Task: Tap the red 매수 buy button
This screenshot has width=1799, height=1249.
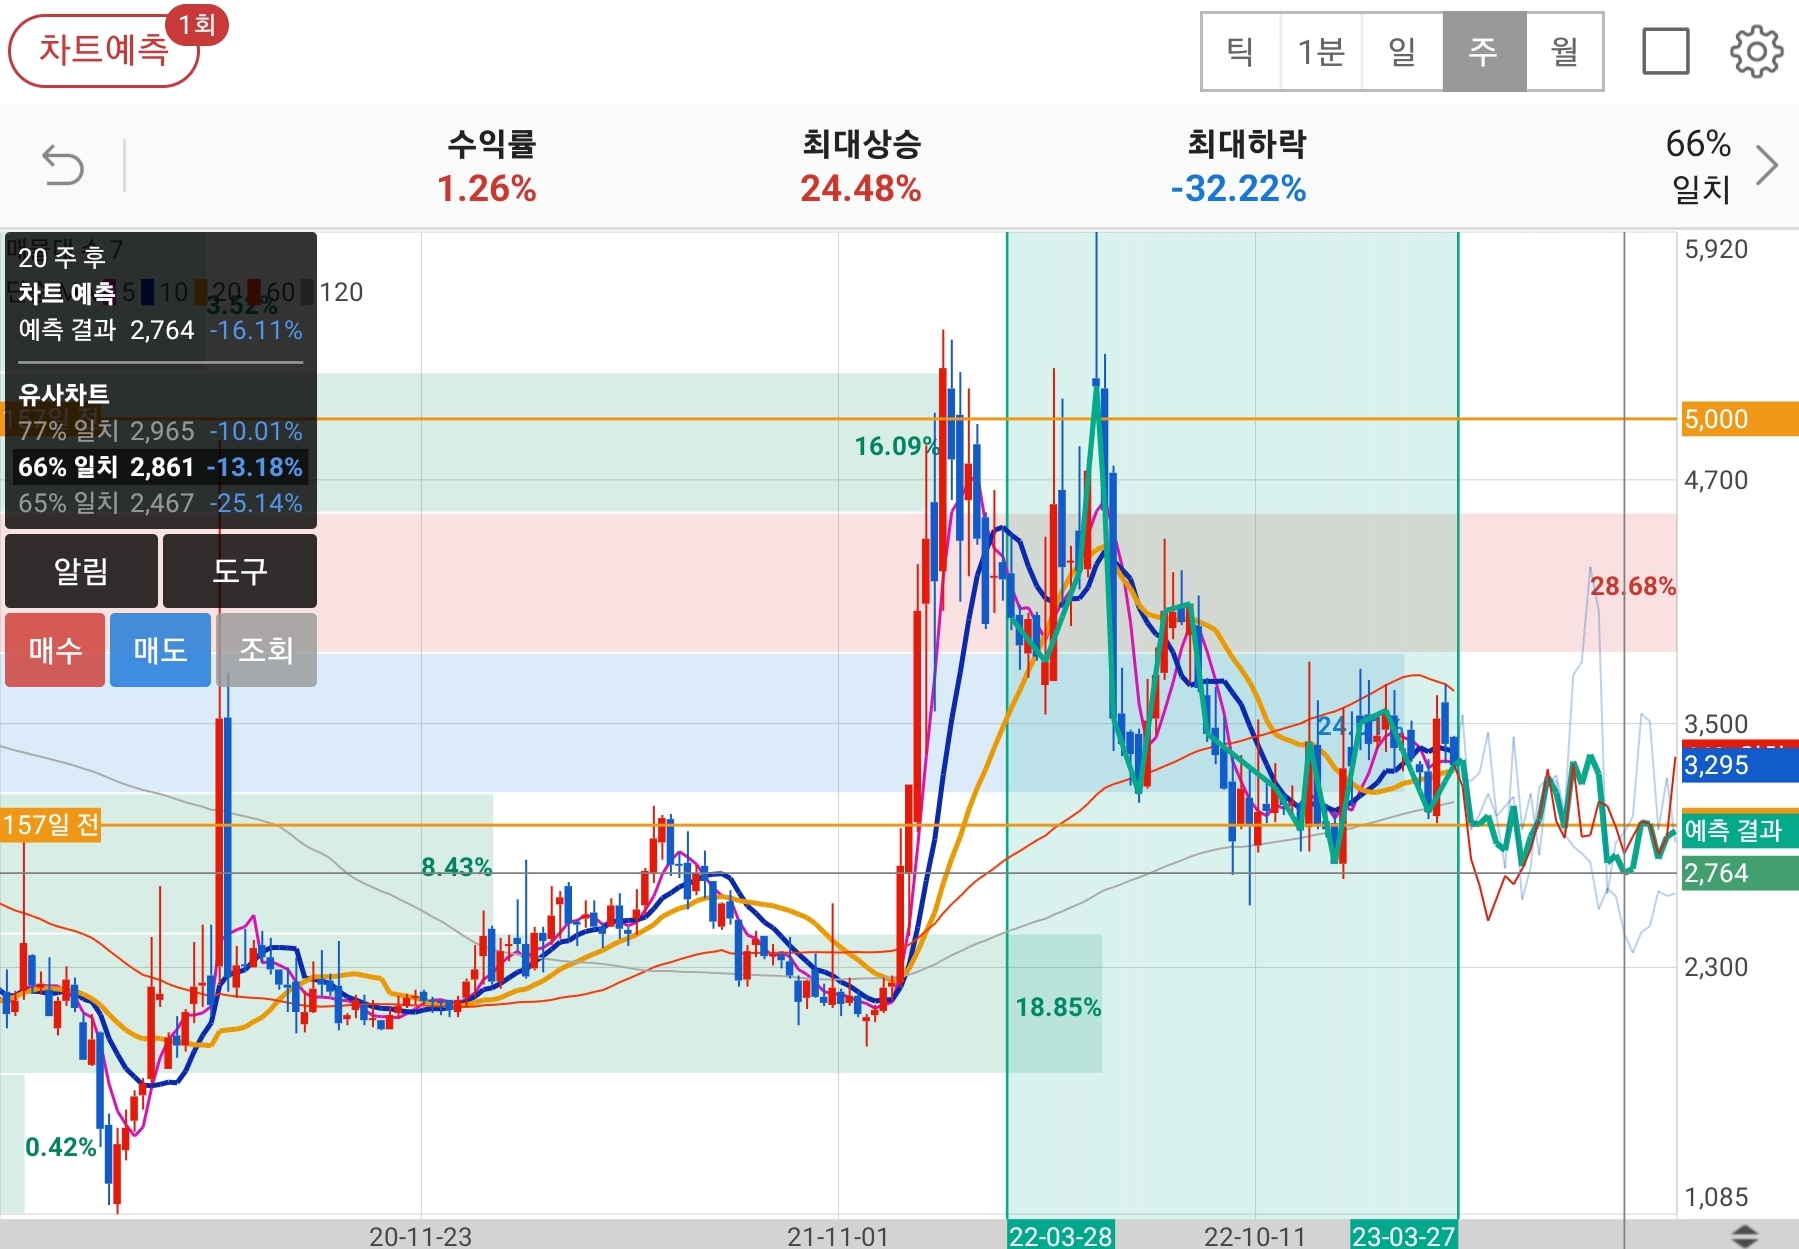Action: point(55,650)
